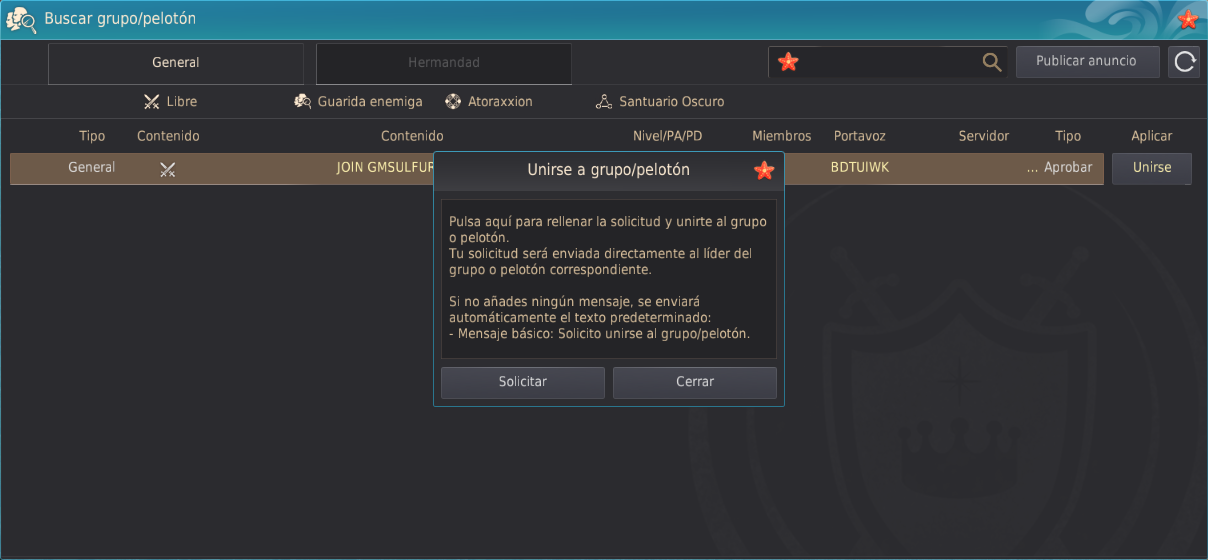Select the Atoraxxion filter icon
The image size is (1208, 560).
453,101
